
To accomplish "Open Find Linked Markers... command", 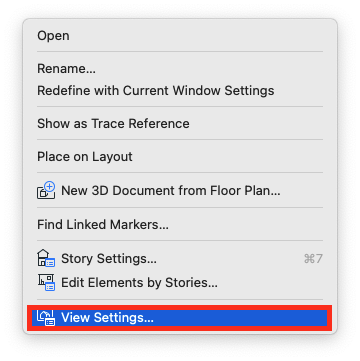I will [x=103, y=225].
